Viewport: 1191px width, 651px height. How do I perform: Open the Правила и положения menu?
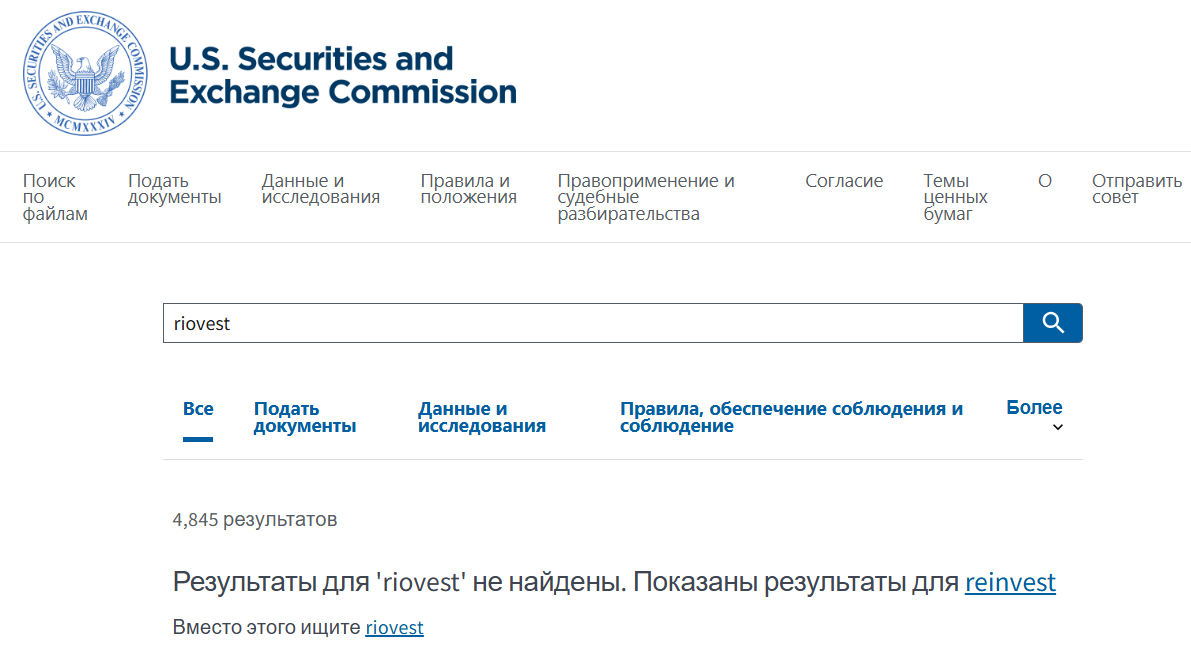click(x=468, y=189)
